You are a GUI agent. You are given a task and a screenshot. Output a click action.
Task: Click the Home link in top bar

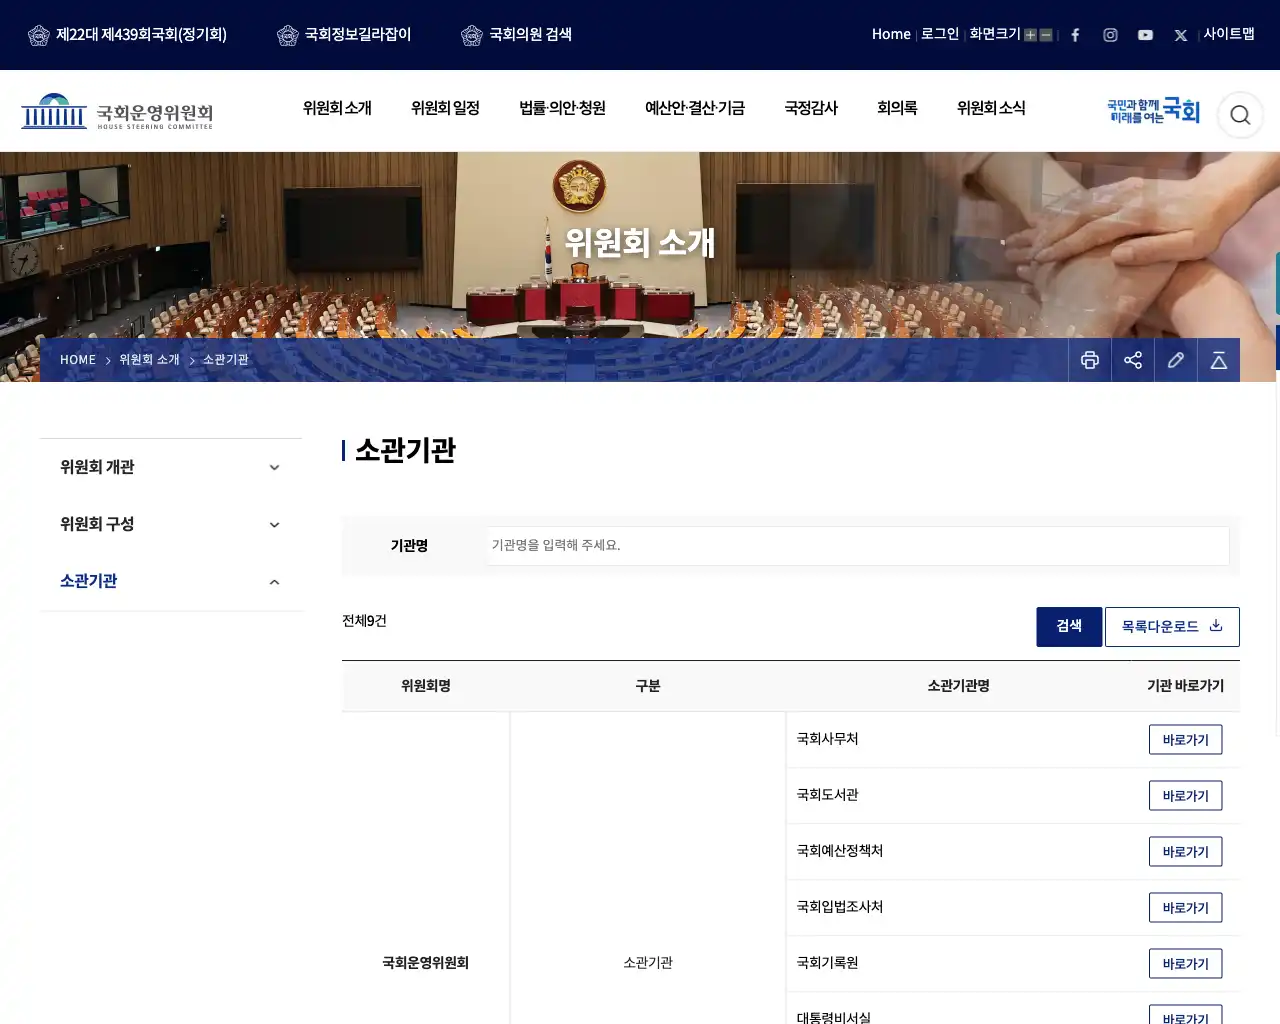[x=891, y=34]
